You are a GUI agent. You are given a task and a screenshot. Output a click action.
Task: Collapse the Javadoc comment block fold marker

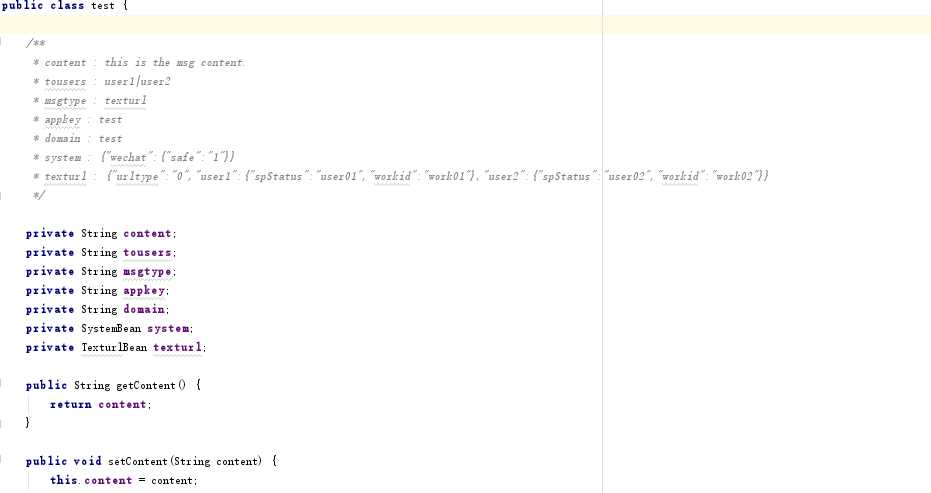click(x=1, y=43)
